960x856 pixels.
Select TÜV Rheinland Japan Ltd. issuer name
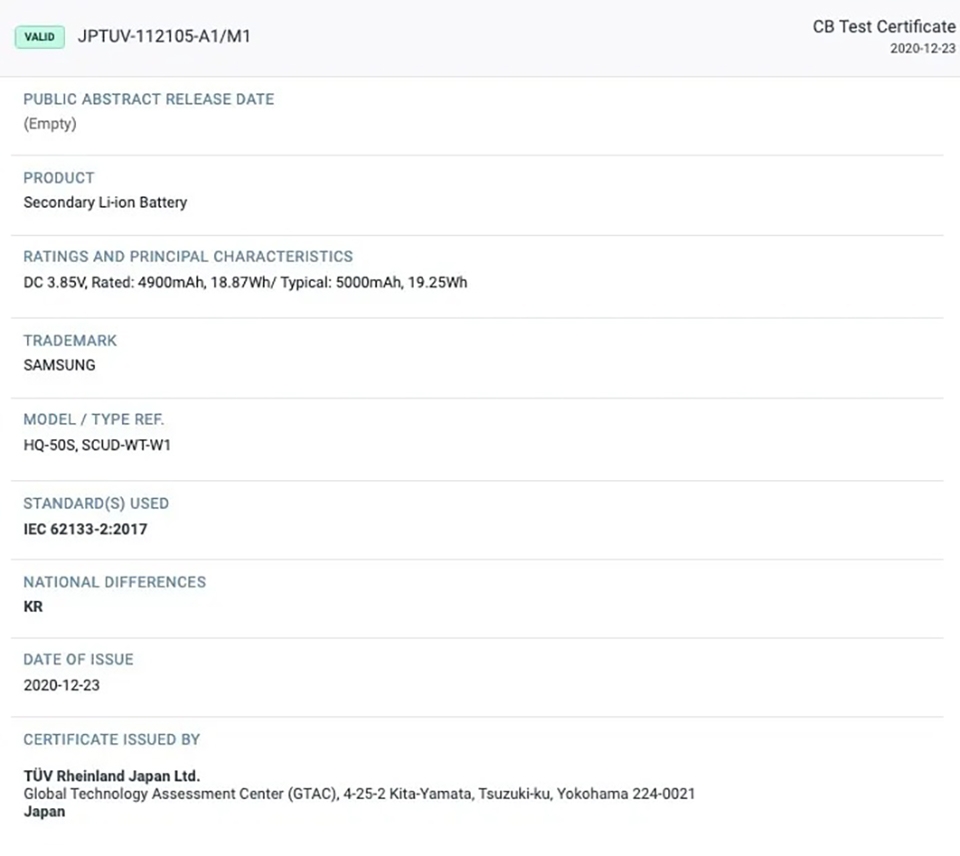point(112,776)
